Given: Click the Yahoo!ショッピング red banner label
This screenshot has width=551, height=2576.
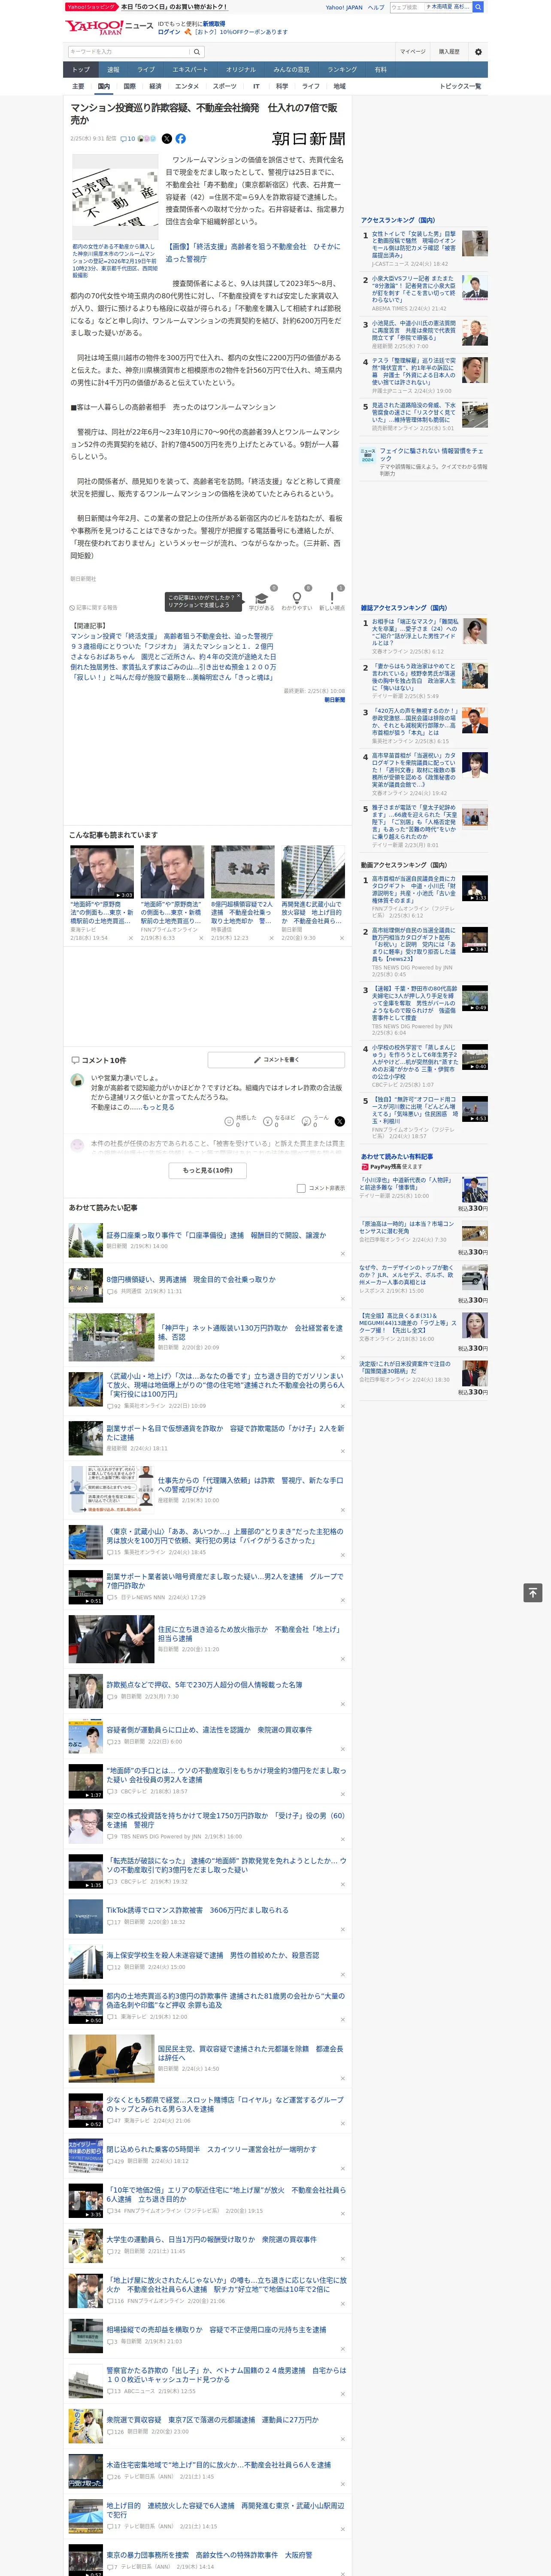Looking at the screenshot, I should coord(91,7).
